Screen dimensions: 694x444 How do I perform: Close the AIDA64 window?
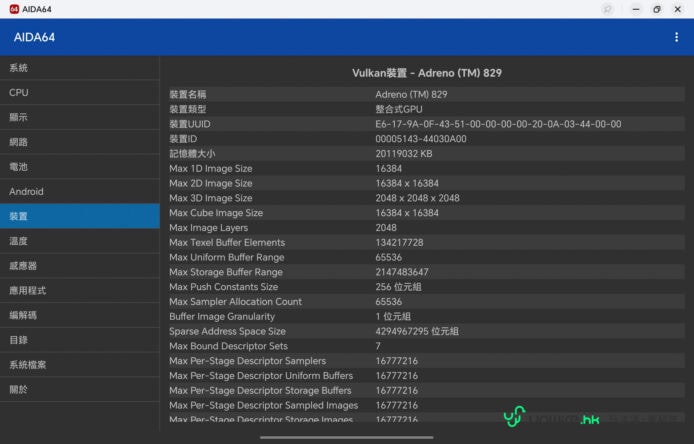tap(678, 9)
